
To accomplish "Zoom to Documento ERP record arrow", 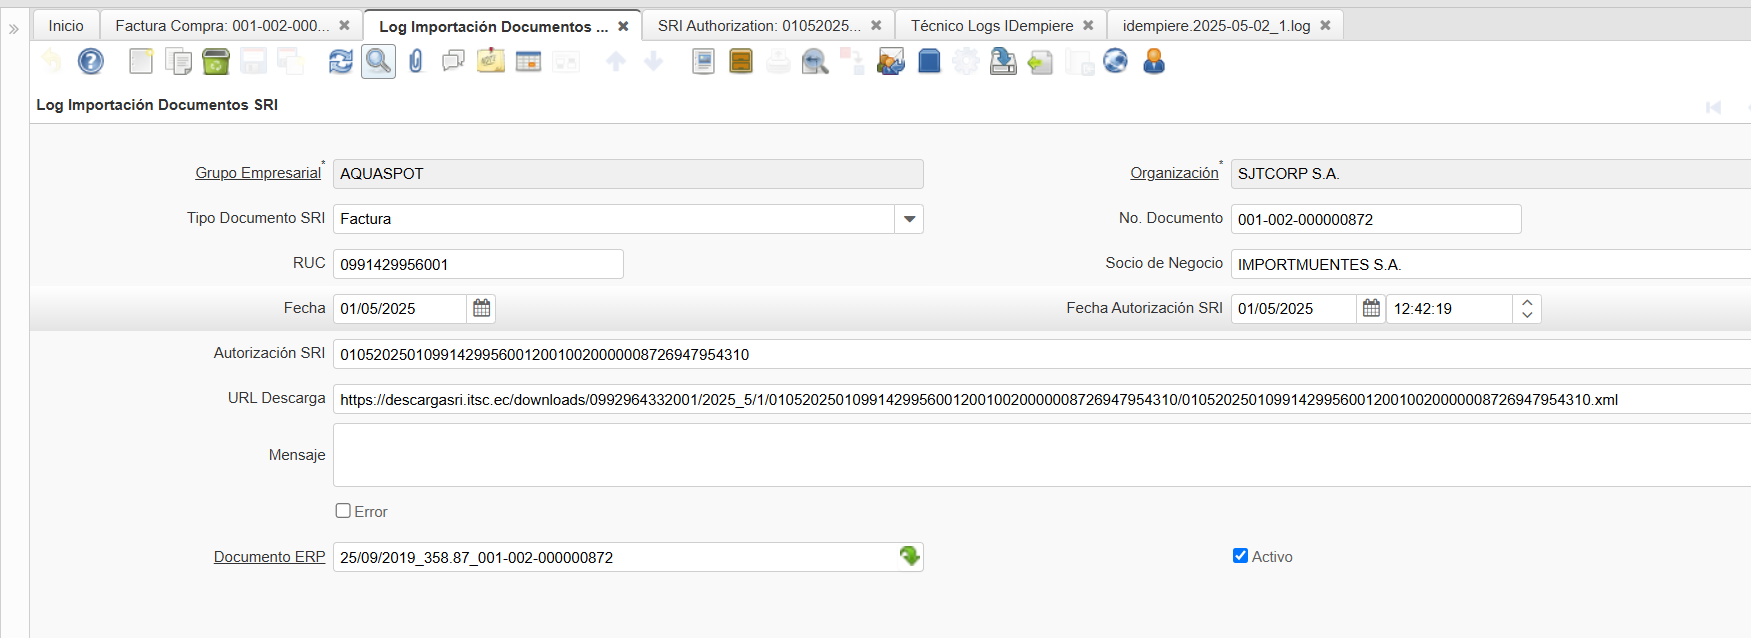I will (x=909, y=556).
